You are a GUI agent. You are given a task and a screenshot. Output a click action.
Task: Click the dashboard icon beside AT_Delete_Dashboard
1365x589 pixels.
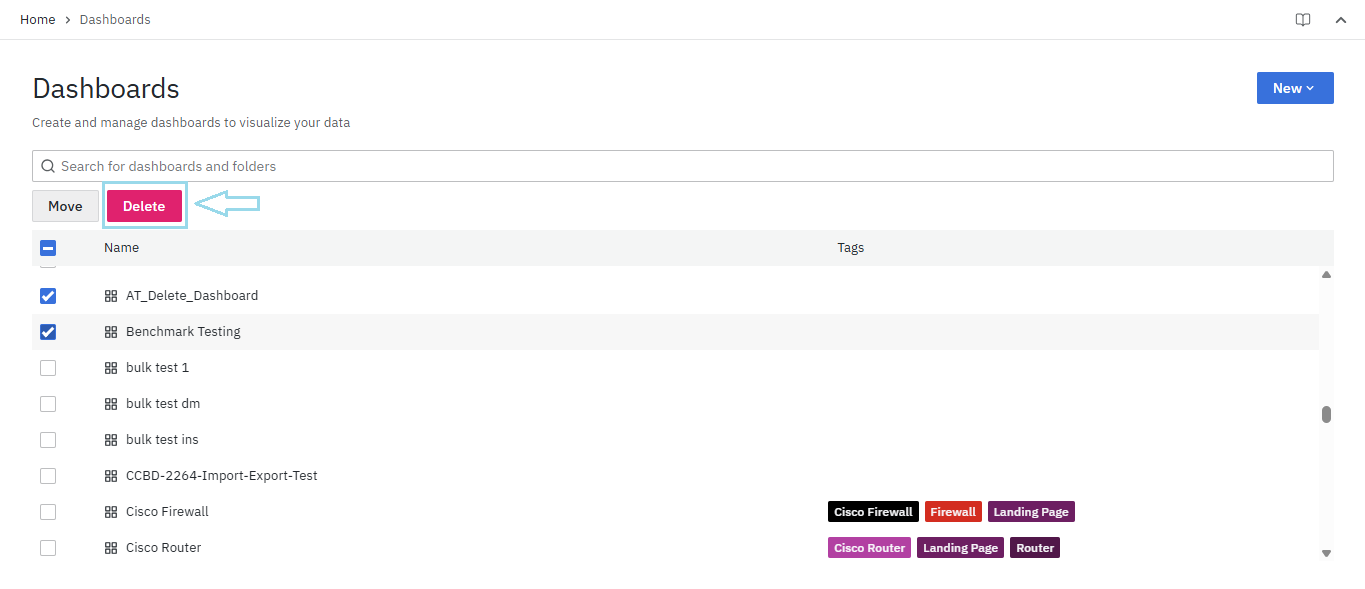[111, 296]
